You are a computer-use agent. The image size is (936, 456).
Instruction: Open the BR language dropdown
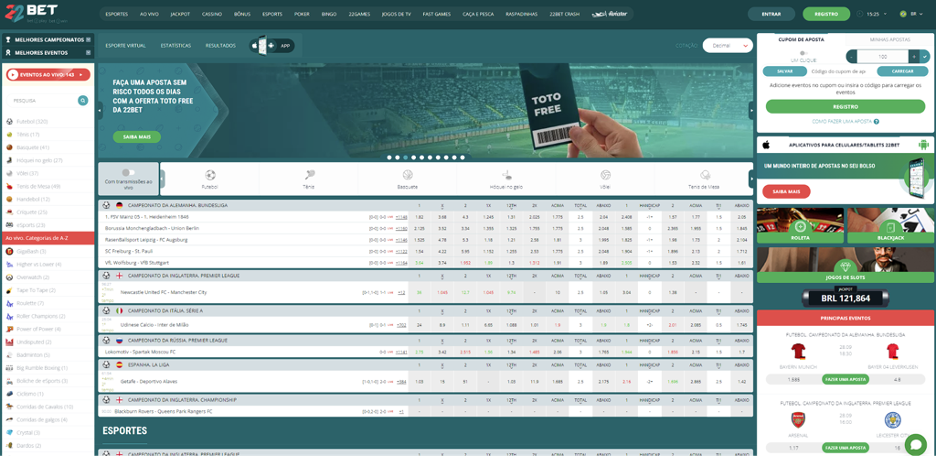click(913, 14)
